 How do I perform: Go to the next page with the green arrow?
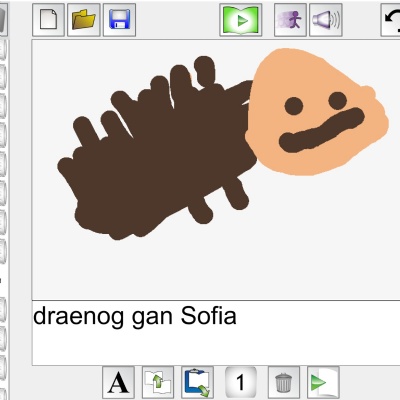[x=323, y=383]
